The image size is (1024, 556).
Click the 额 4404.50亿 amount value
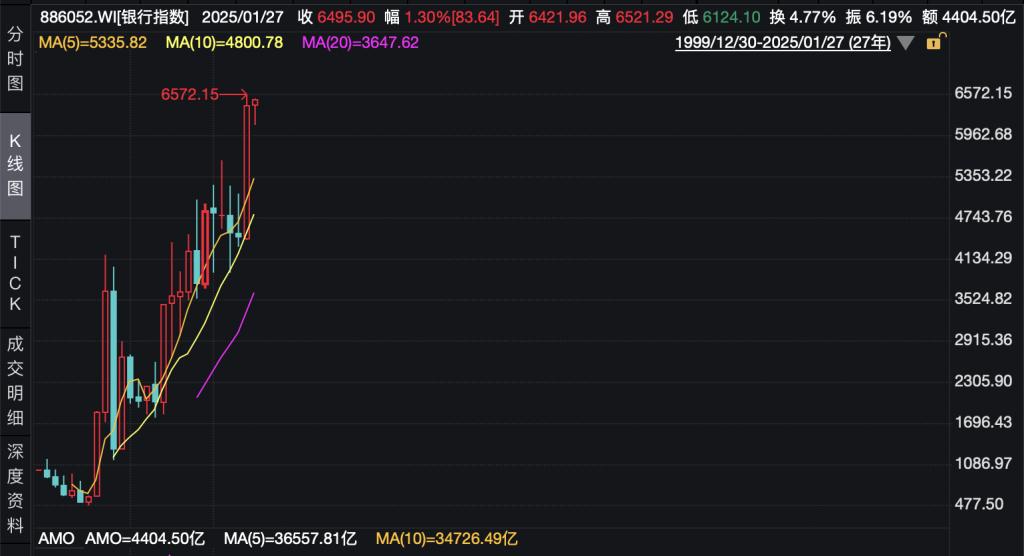click(x=968, y=18)
